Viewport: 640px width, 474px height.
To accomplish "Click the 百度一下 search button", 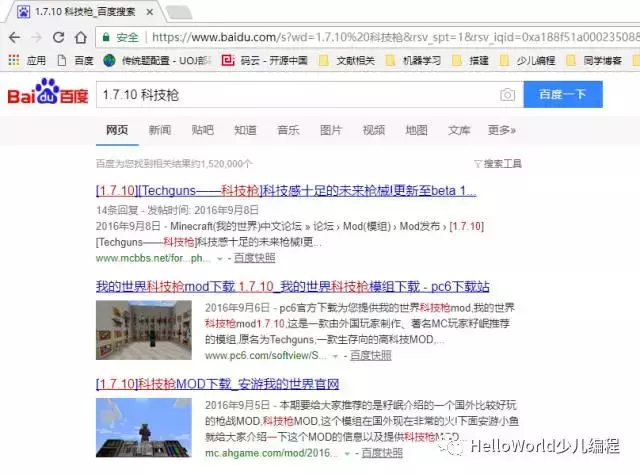I will 563,94.
